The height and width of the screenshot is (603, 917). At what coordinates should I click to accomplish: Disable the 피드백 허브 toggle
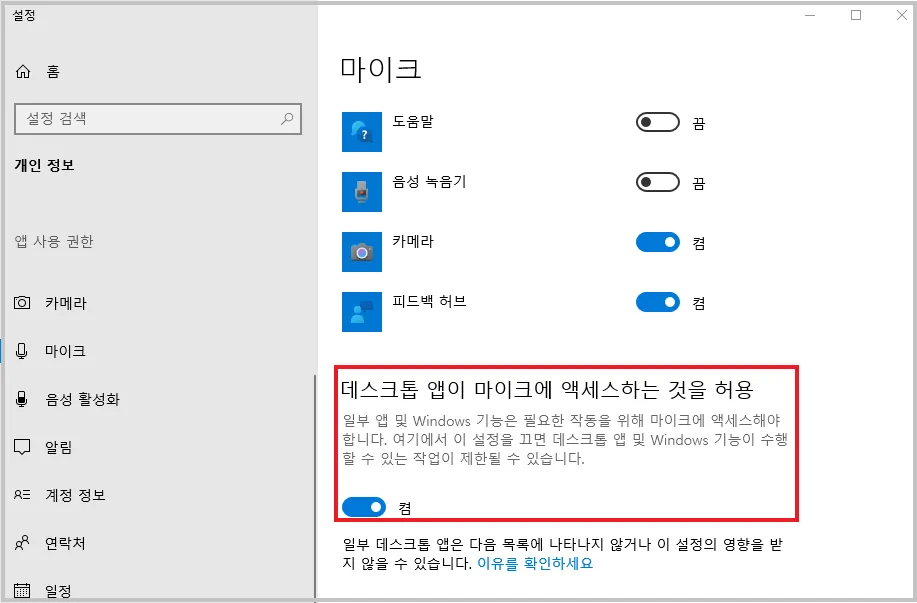[x=657, y=302]
